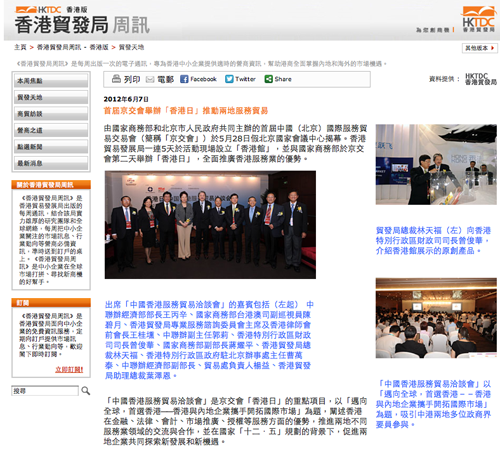Viewport: 500px width, 449px height.
Task: Click caption starting 貿發局總裁林天福
Action: [x=433, y=240]
